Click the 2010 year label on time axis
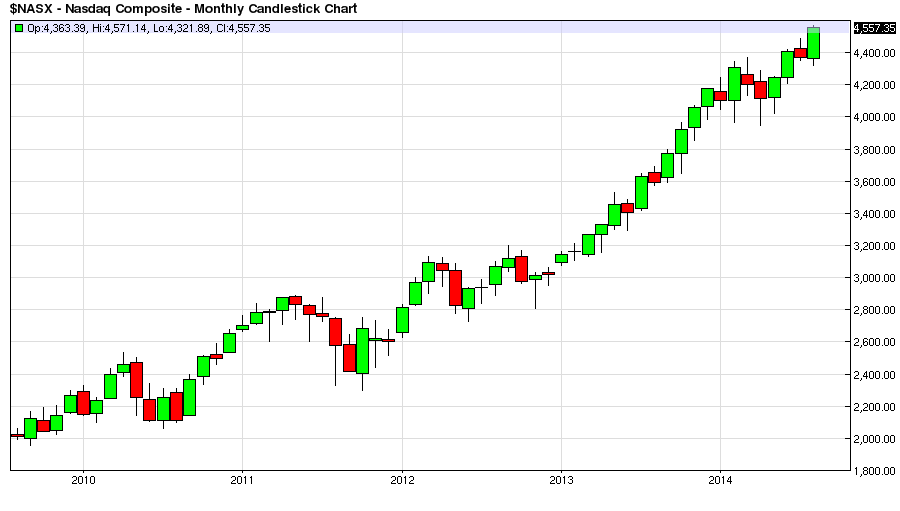 tap(83, 480)
